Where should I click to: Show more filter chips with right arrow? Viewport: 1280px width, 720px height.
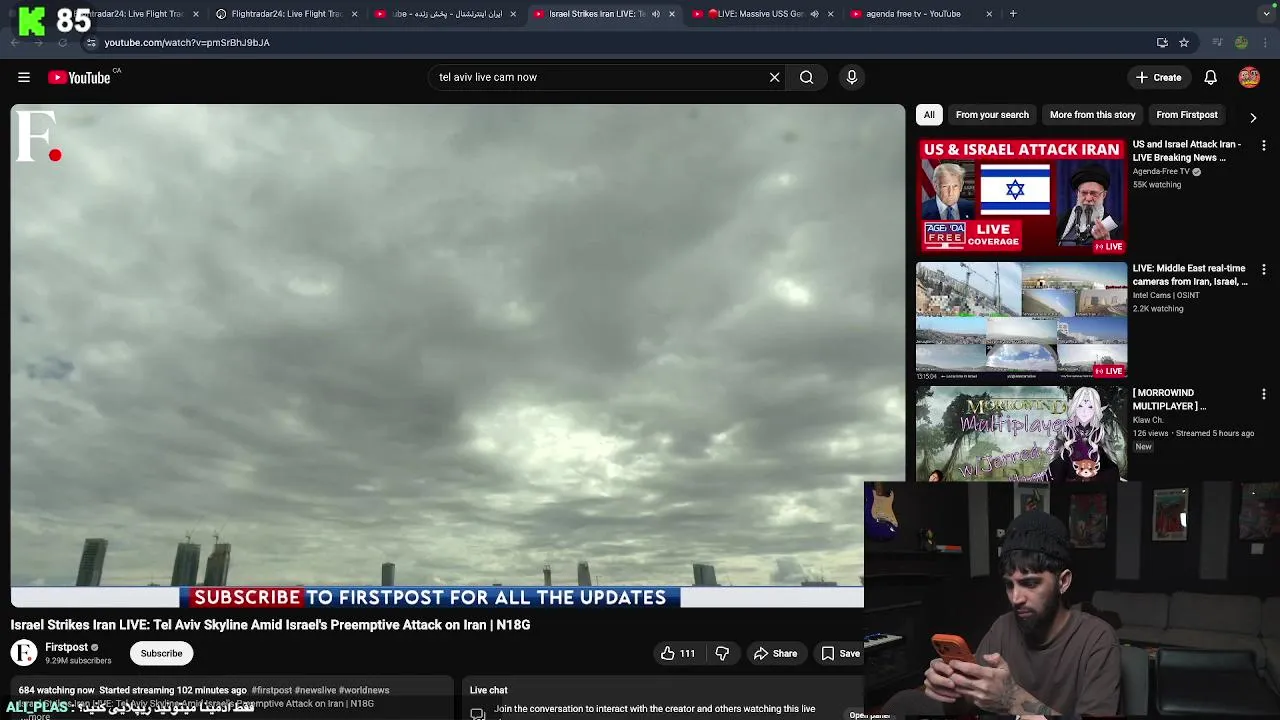tap(1253, 117)
